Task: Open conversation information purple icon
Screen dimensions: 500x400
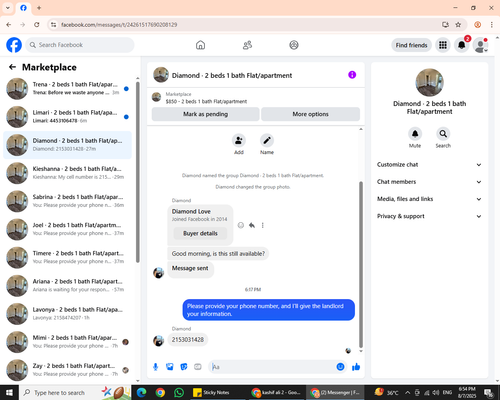Action: (352, 75)
